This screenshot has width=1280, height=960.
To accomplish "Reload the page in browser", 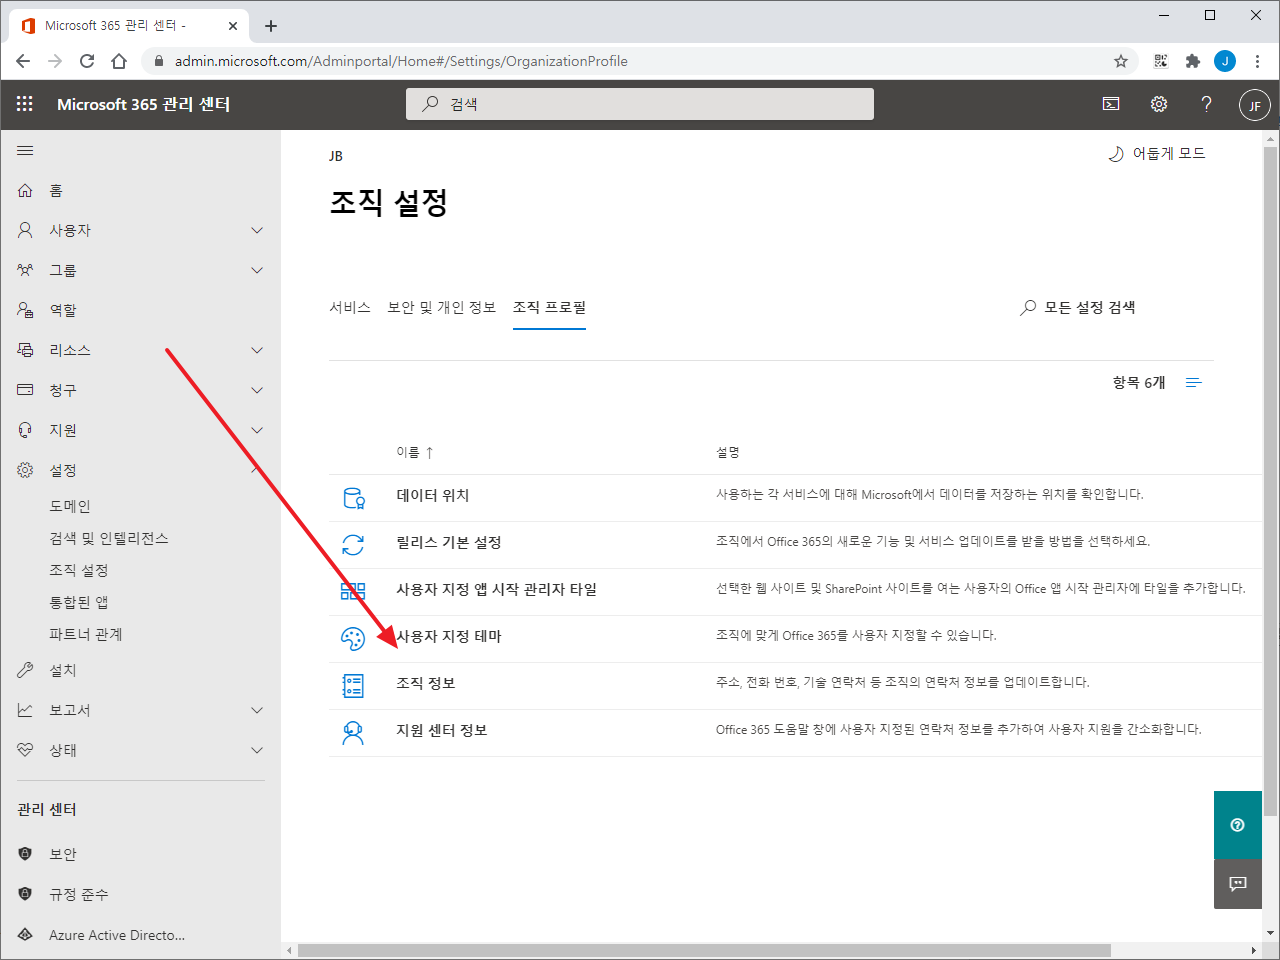I will coord(87,61).
